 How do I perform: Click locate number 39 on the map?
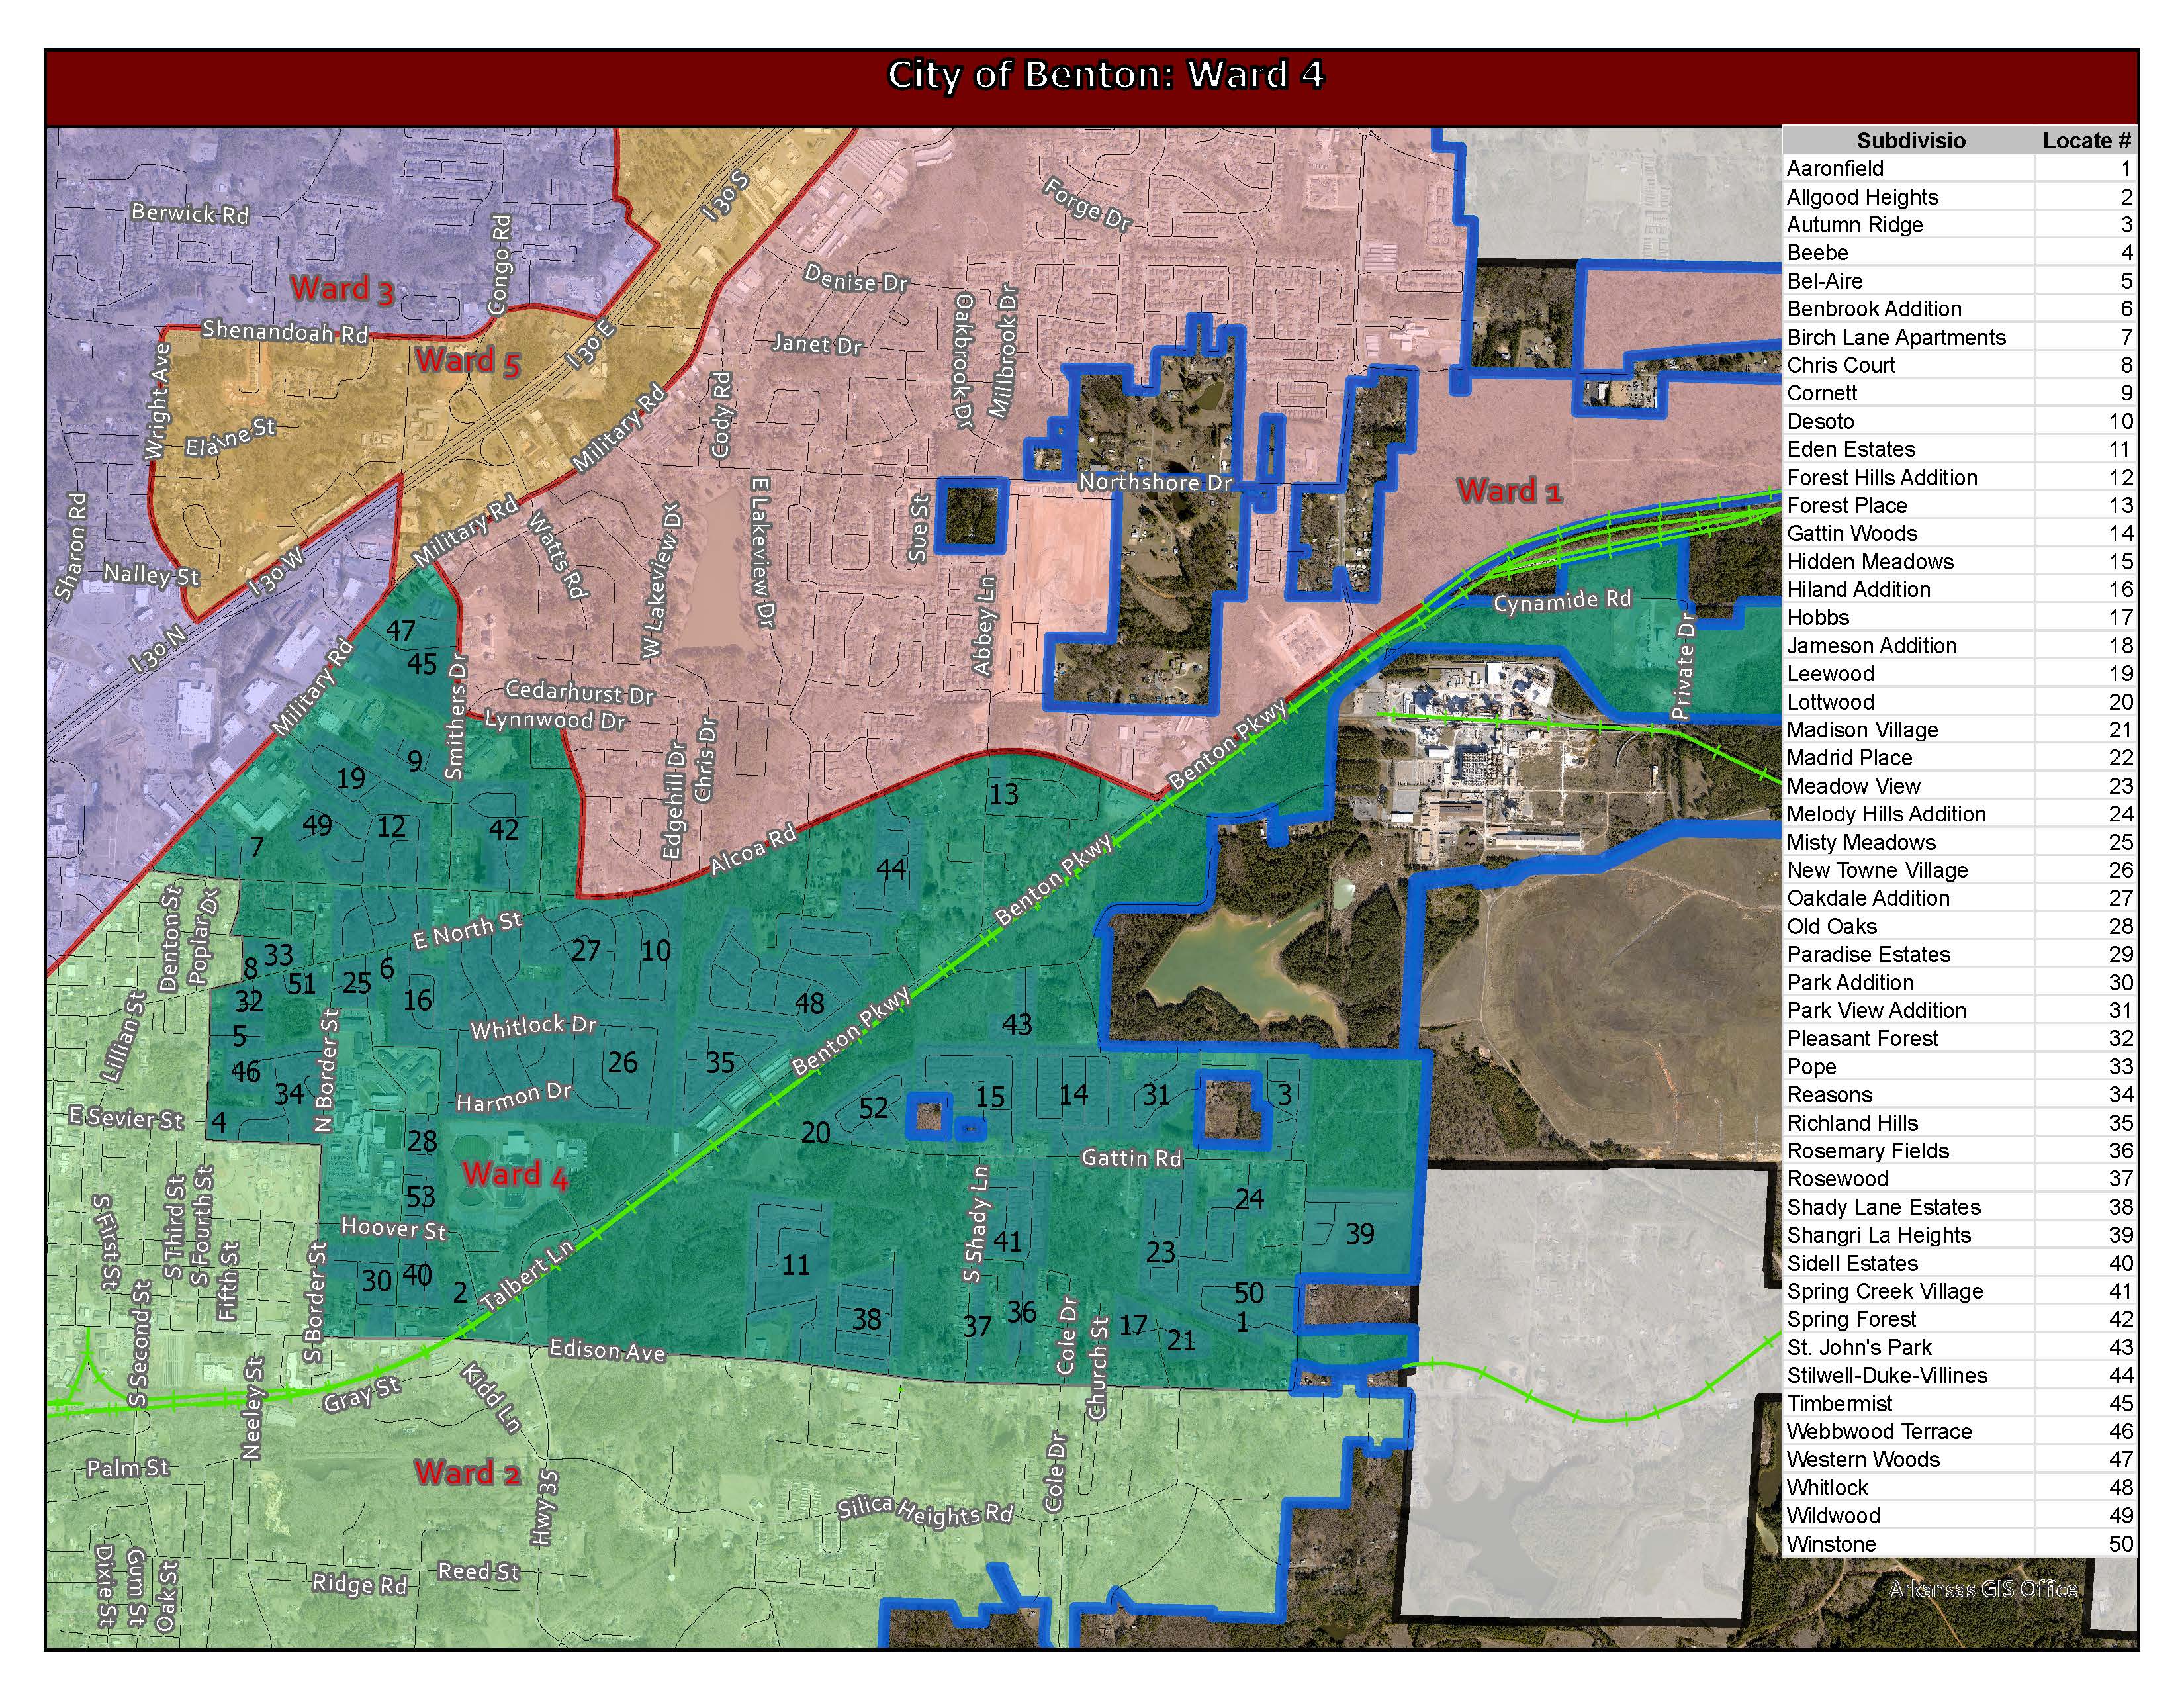1360,1234
